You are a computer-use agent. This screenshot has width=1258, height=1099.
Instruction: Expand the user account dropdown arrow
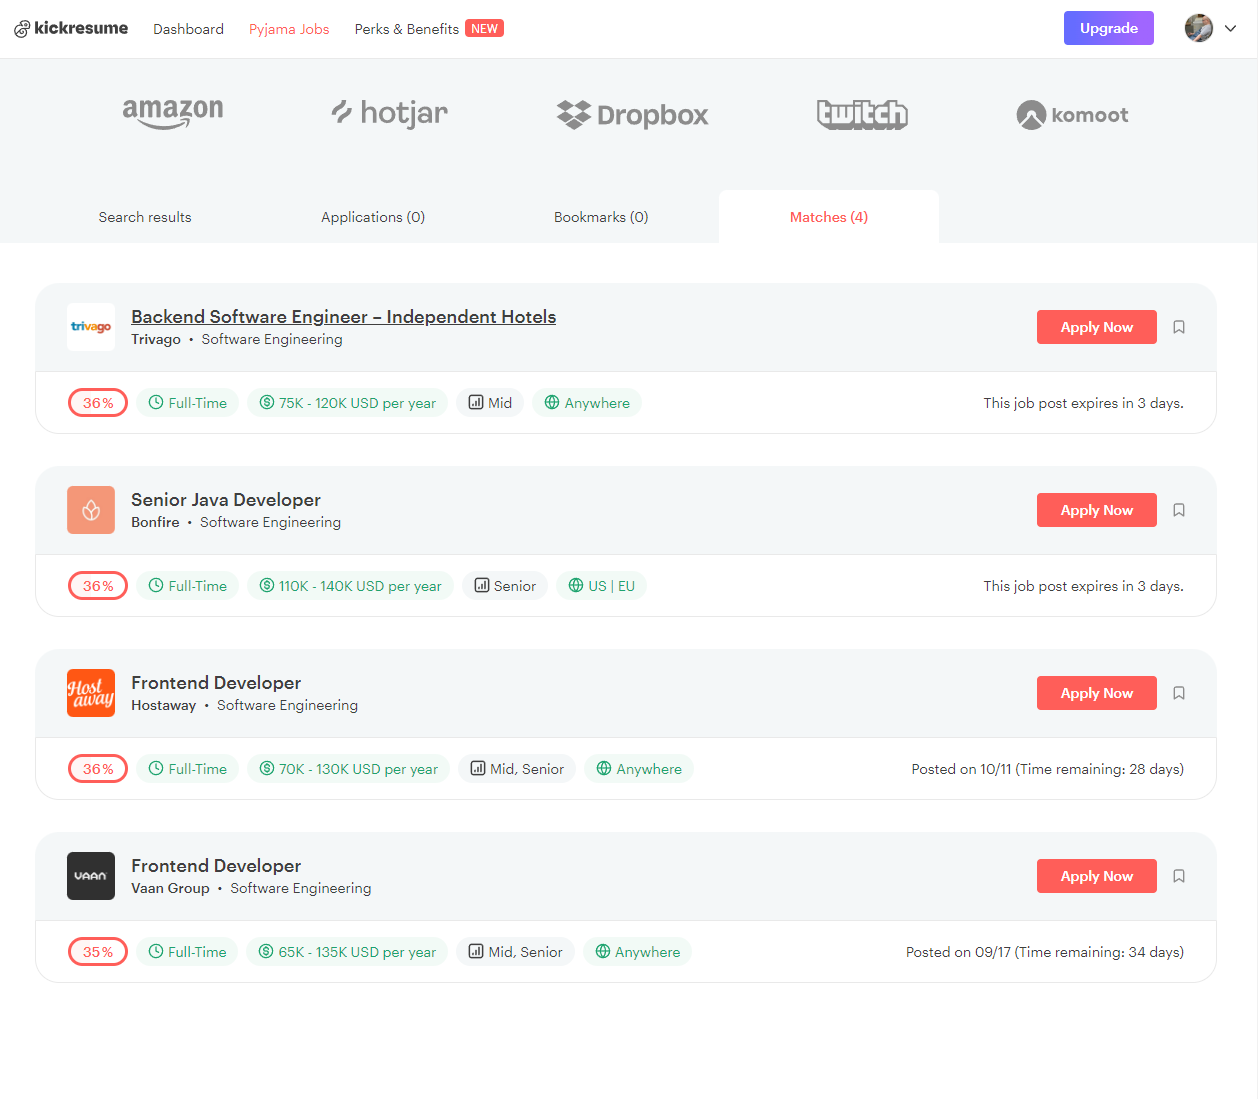tap(1231, 29)
